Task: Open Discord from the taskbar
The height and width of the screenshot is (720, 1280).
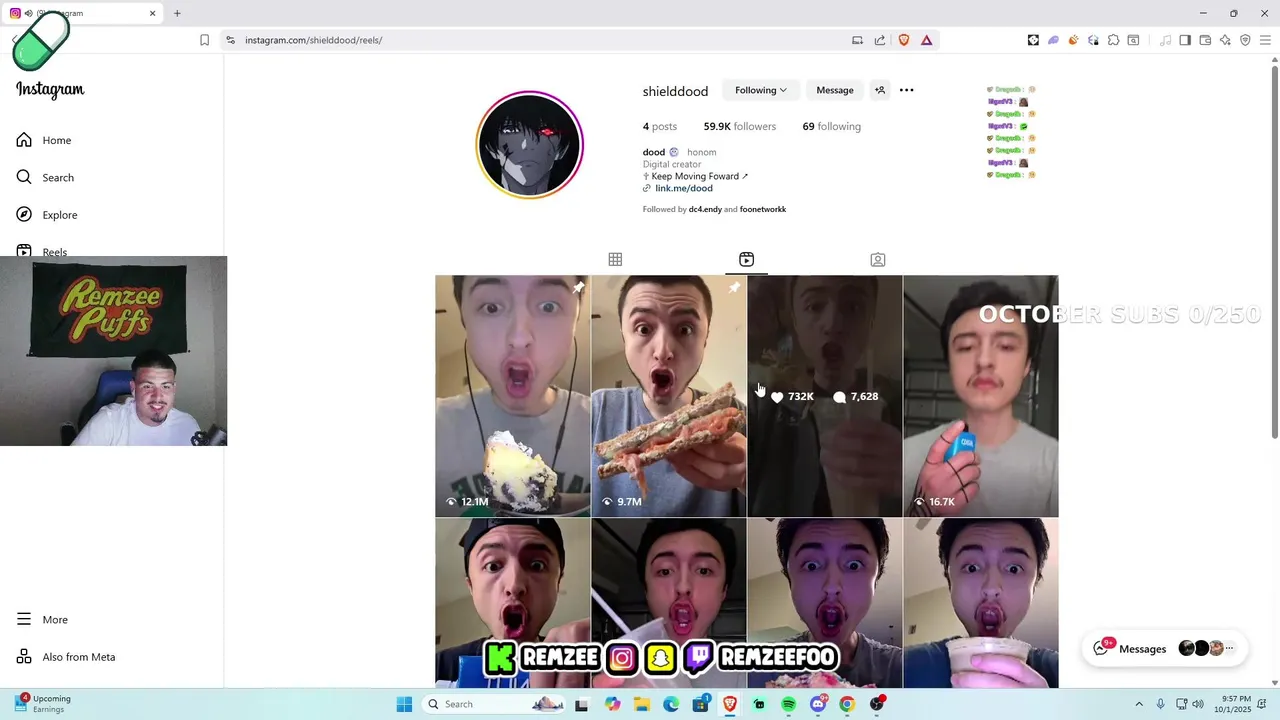Action: click(x=818, y=704)
